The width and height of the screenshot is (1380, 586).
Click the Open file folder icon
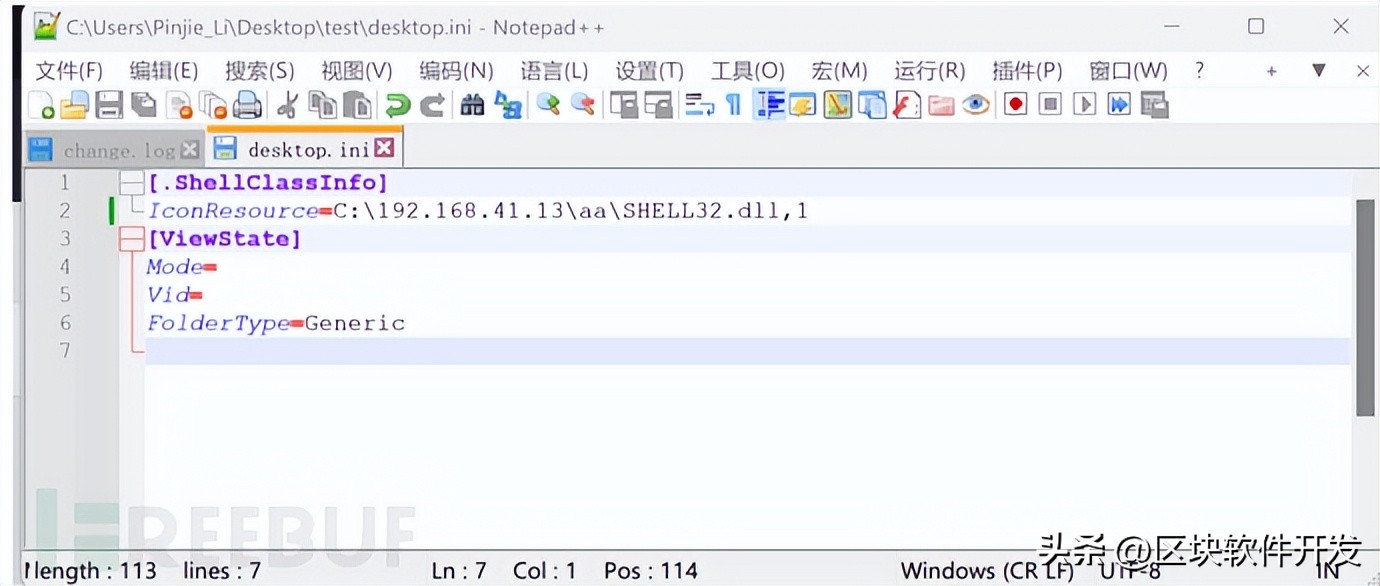pyautogui.click(x=75, y=105)
